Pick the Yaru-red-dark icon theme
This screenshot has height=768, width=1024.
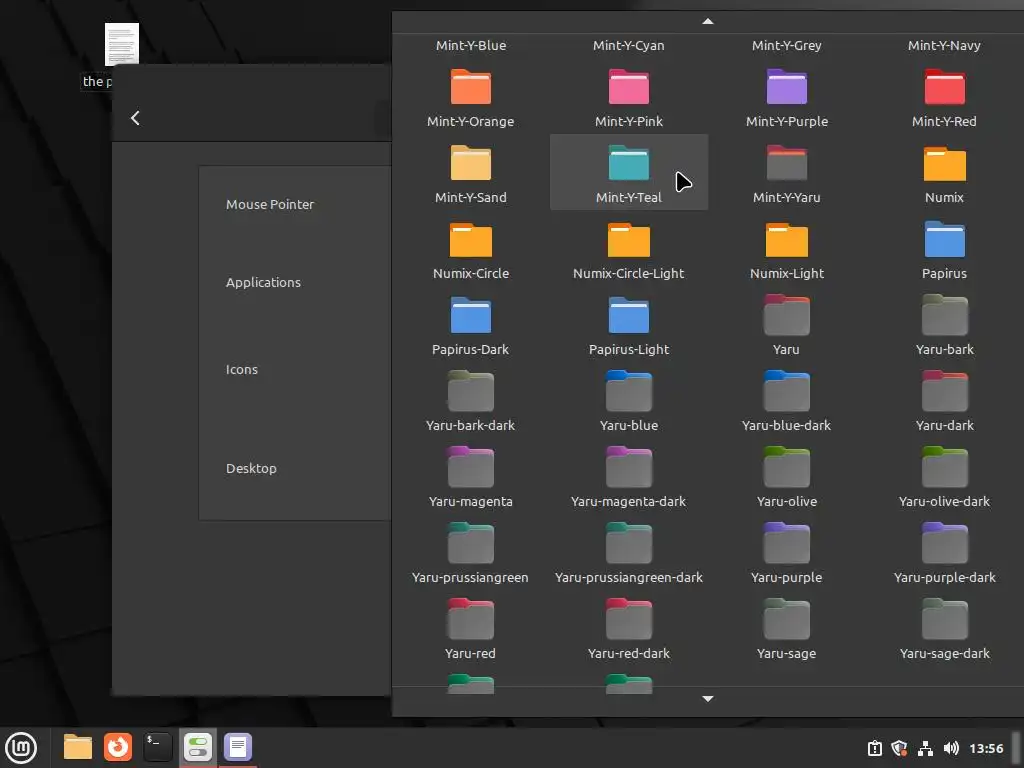pyautogui.click(x=628, y=629)
